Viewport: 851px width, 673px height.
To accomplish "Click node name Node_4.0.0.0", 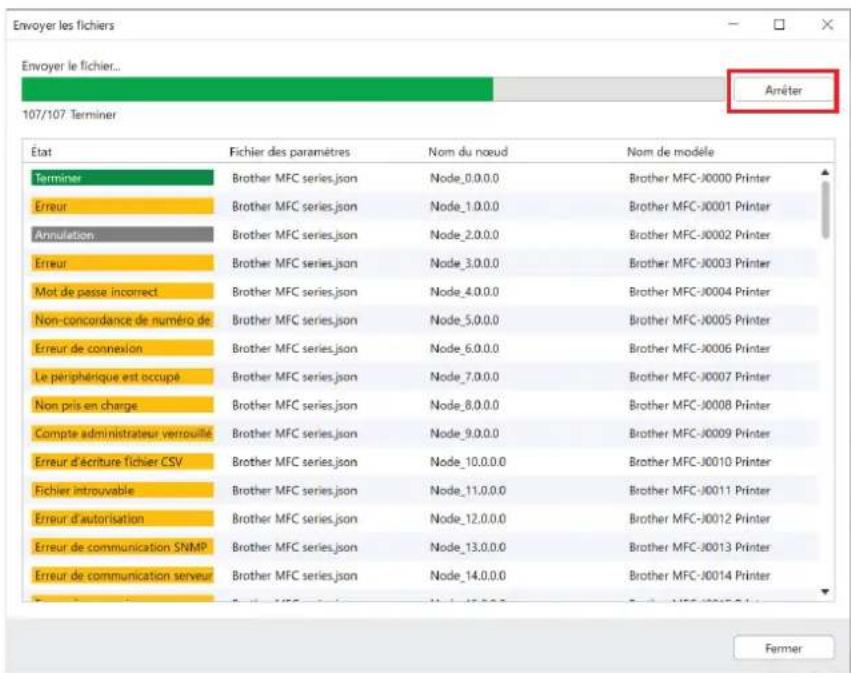I will [x=465, y=291].
